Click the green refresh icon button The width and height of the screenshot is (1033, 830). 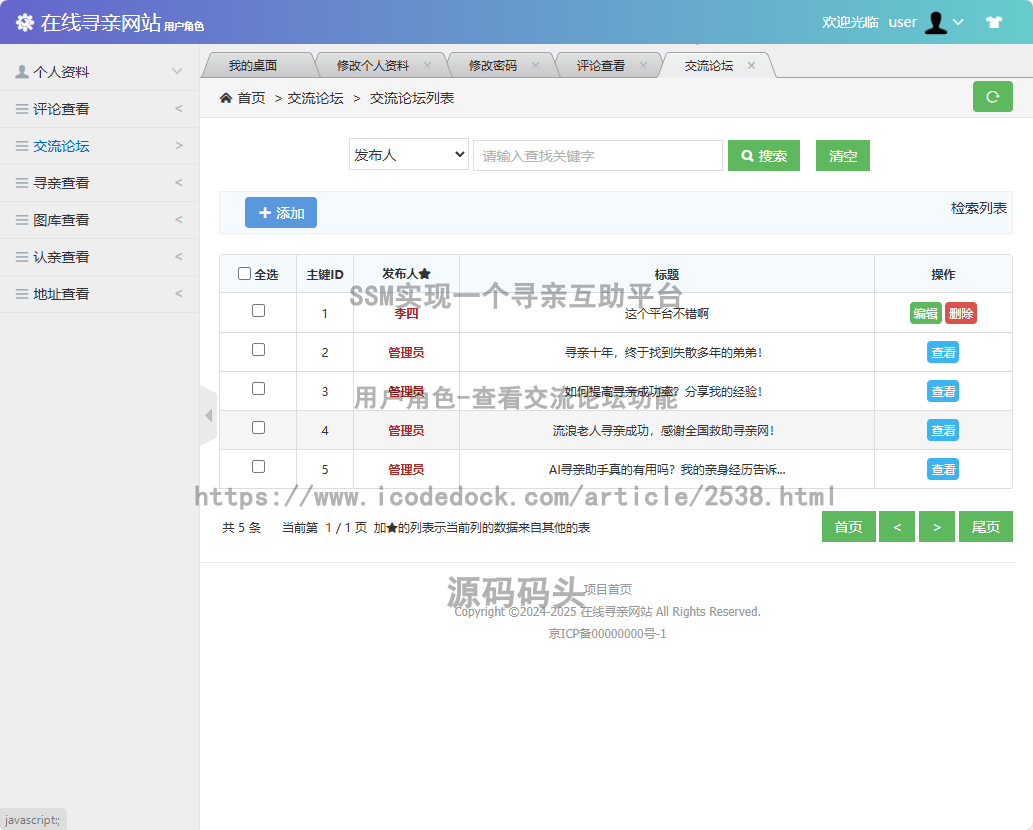tap(993, 97)
